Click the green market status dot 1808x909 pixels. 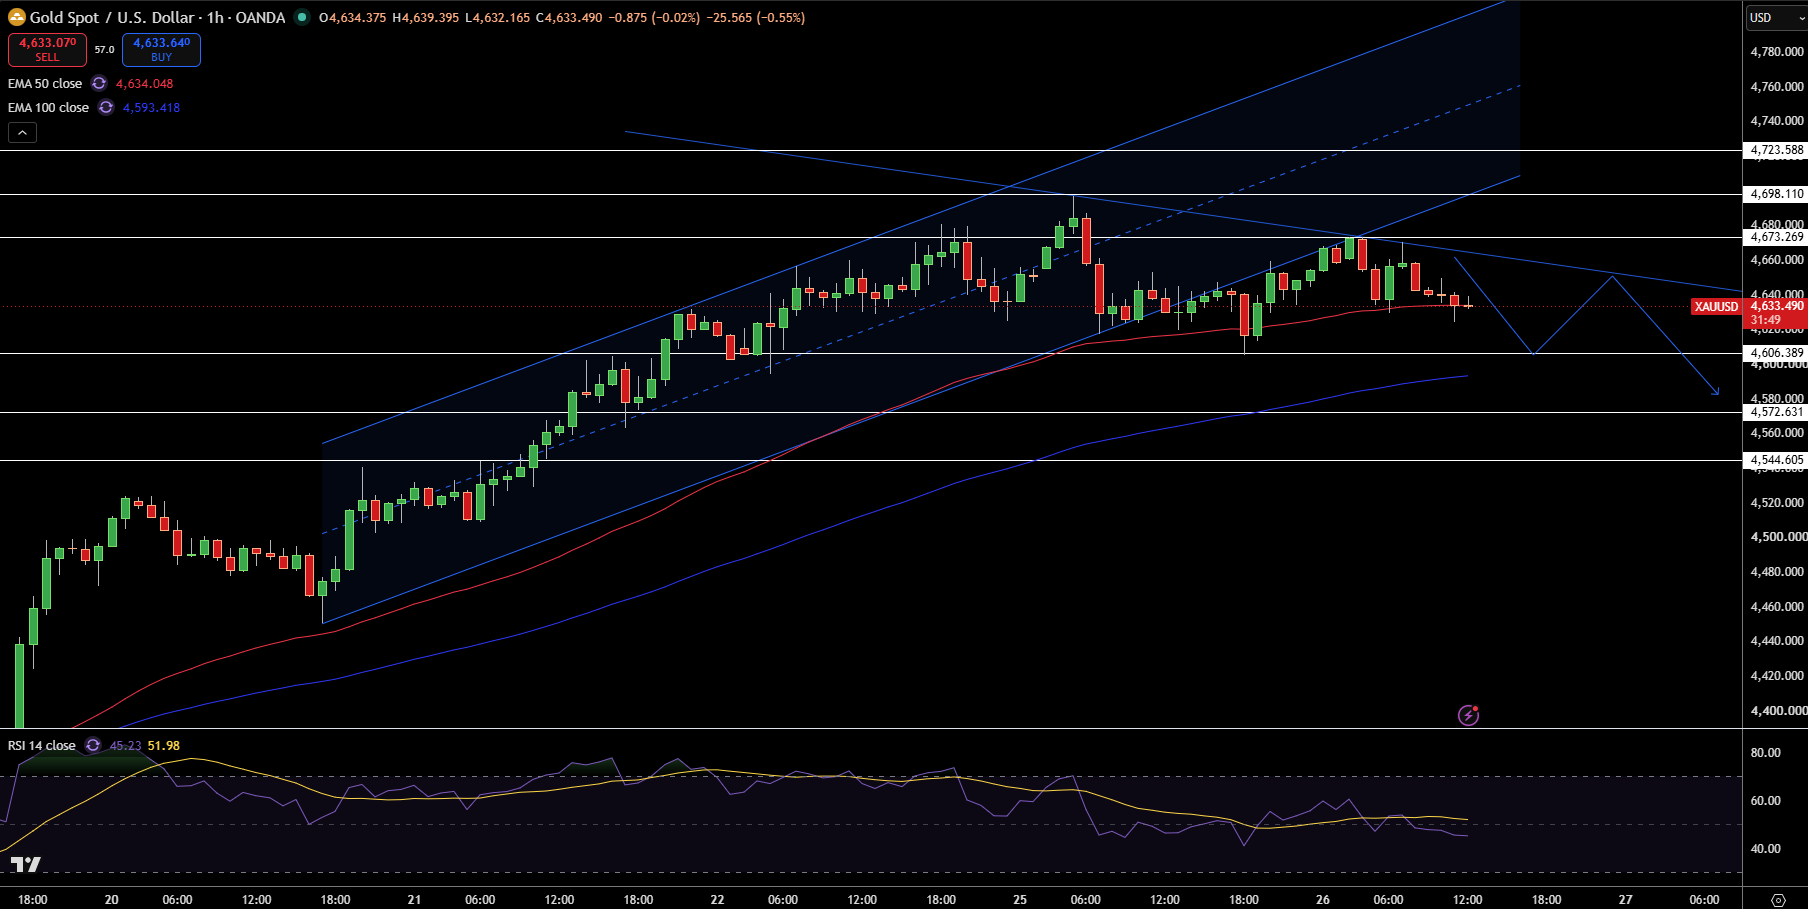(x=301, y=17)
